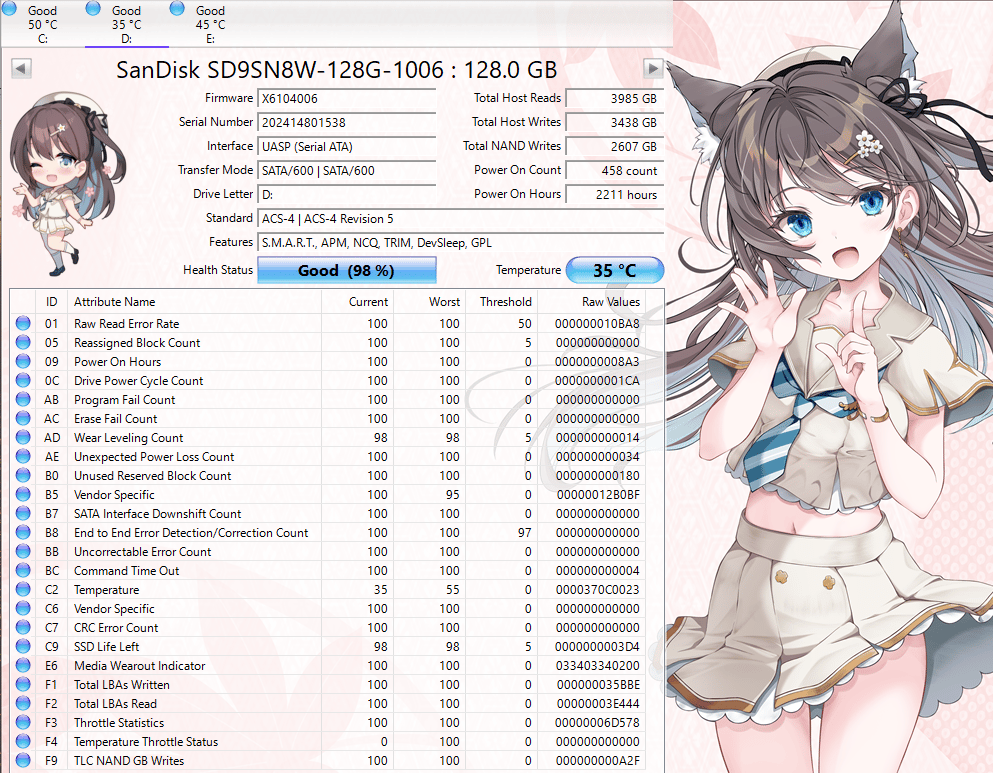
Task: Click the status orb for Media Wearout Indicator
Action: click(x=23, y=665)
